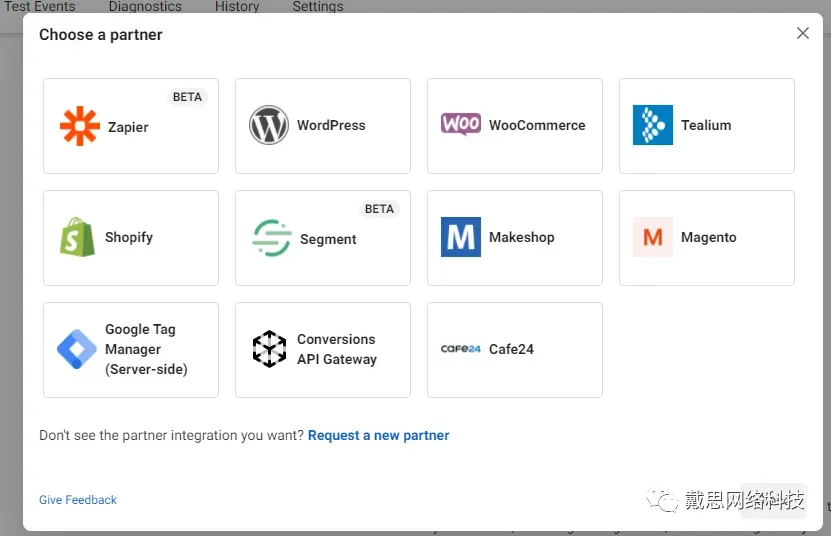Image resolution: width=831 pixels, height=536 pixels.
Task: Click the Zapier asterisk logo icon
Action: point(79,126)
